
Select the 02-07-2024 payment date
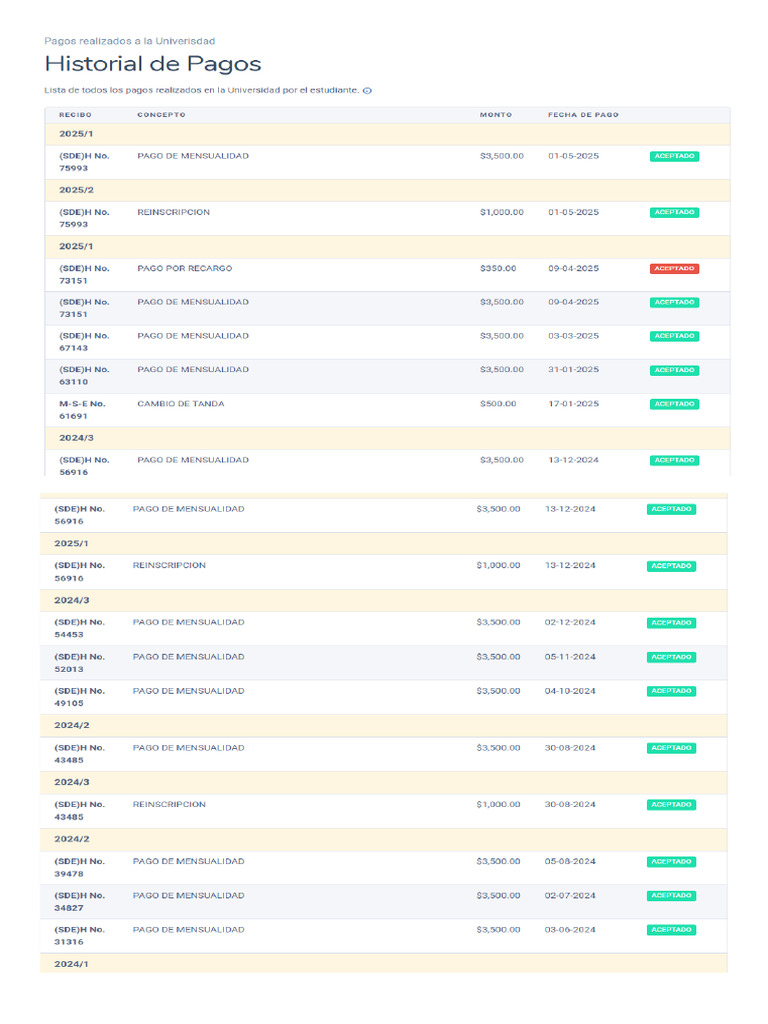point(570,896)
